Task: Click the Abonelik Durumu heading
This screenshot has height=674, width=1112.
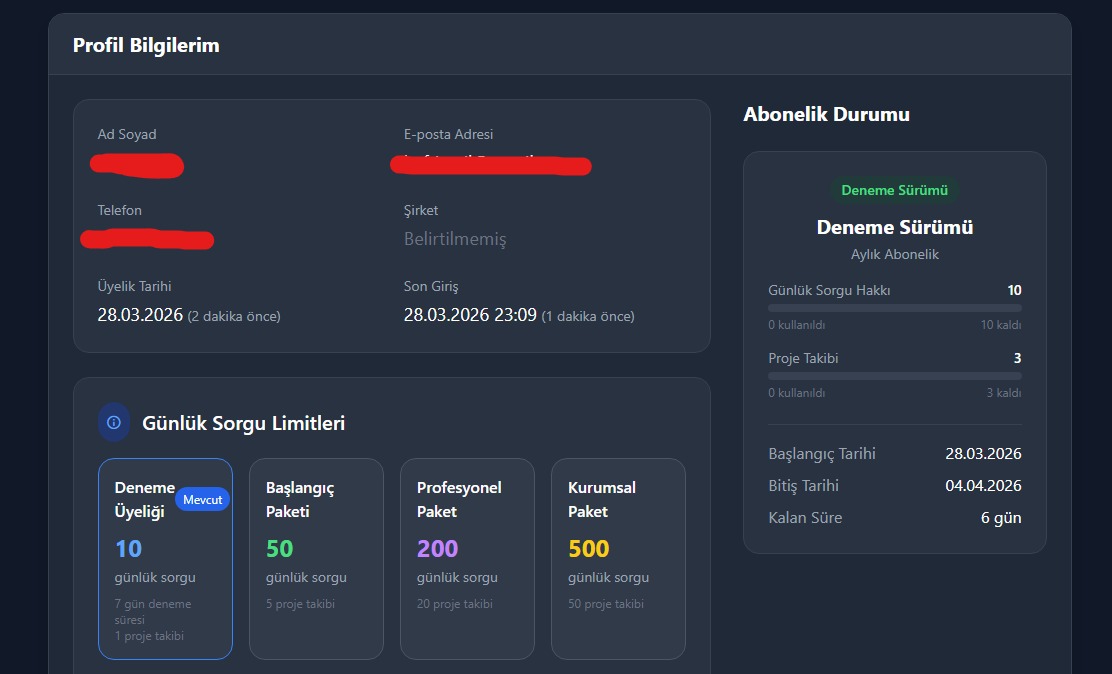Action: [826, 114]
